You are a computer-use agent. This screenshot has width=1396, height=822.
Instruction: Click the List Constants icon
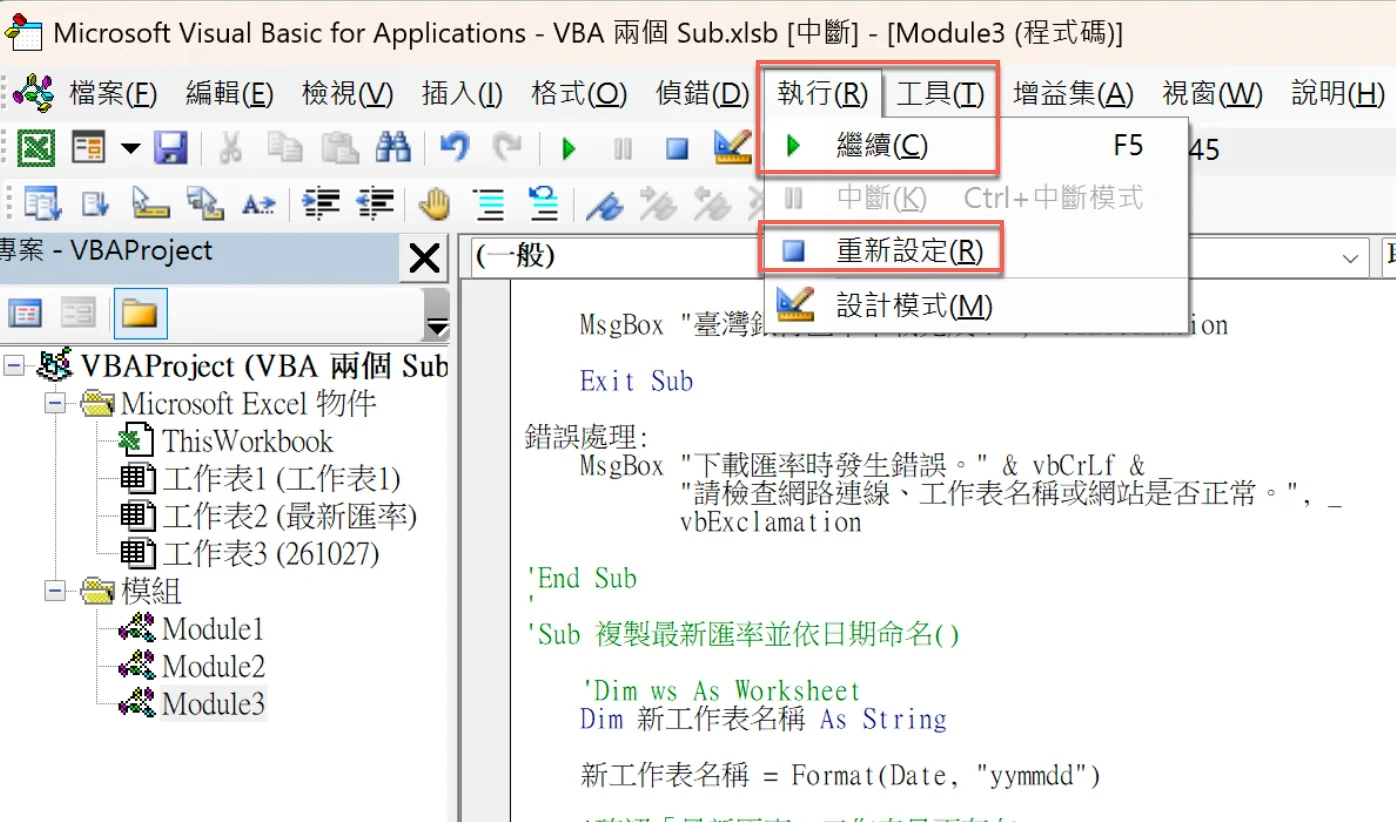pyautogui.click(x=96, y=204)
